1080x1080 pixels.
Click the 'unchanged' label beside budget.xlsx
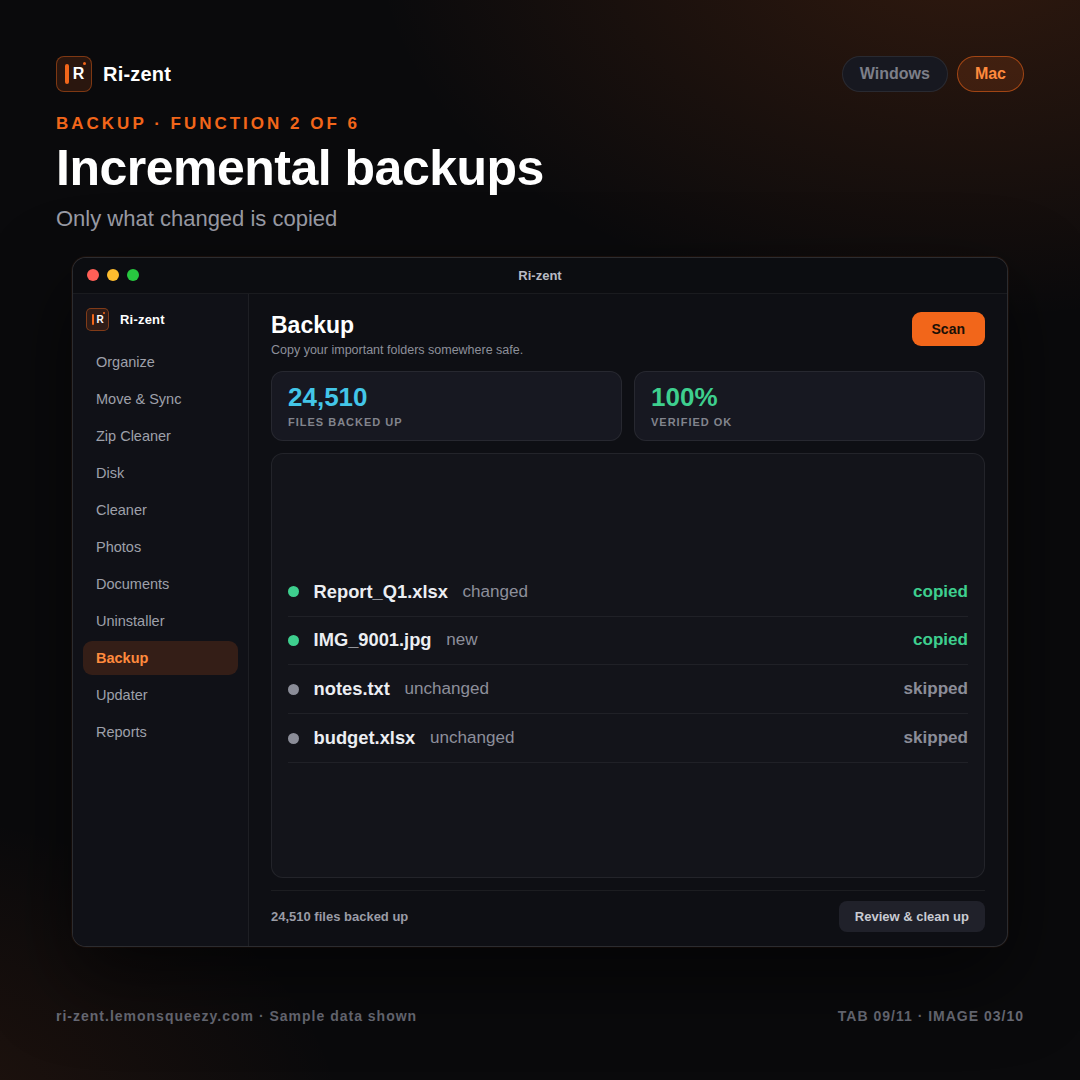[x=472, y=738]
